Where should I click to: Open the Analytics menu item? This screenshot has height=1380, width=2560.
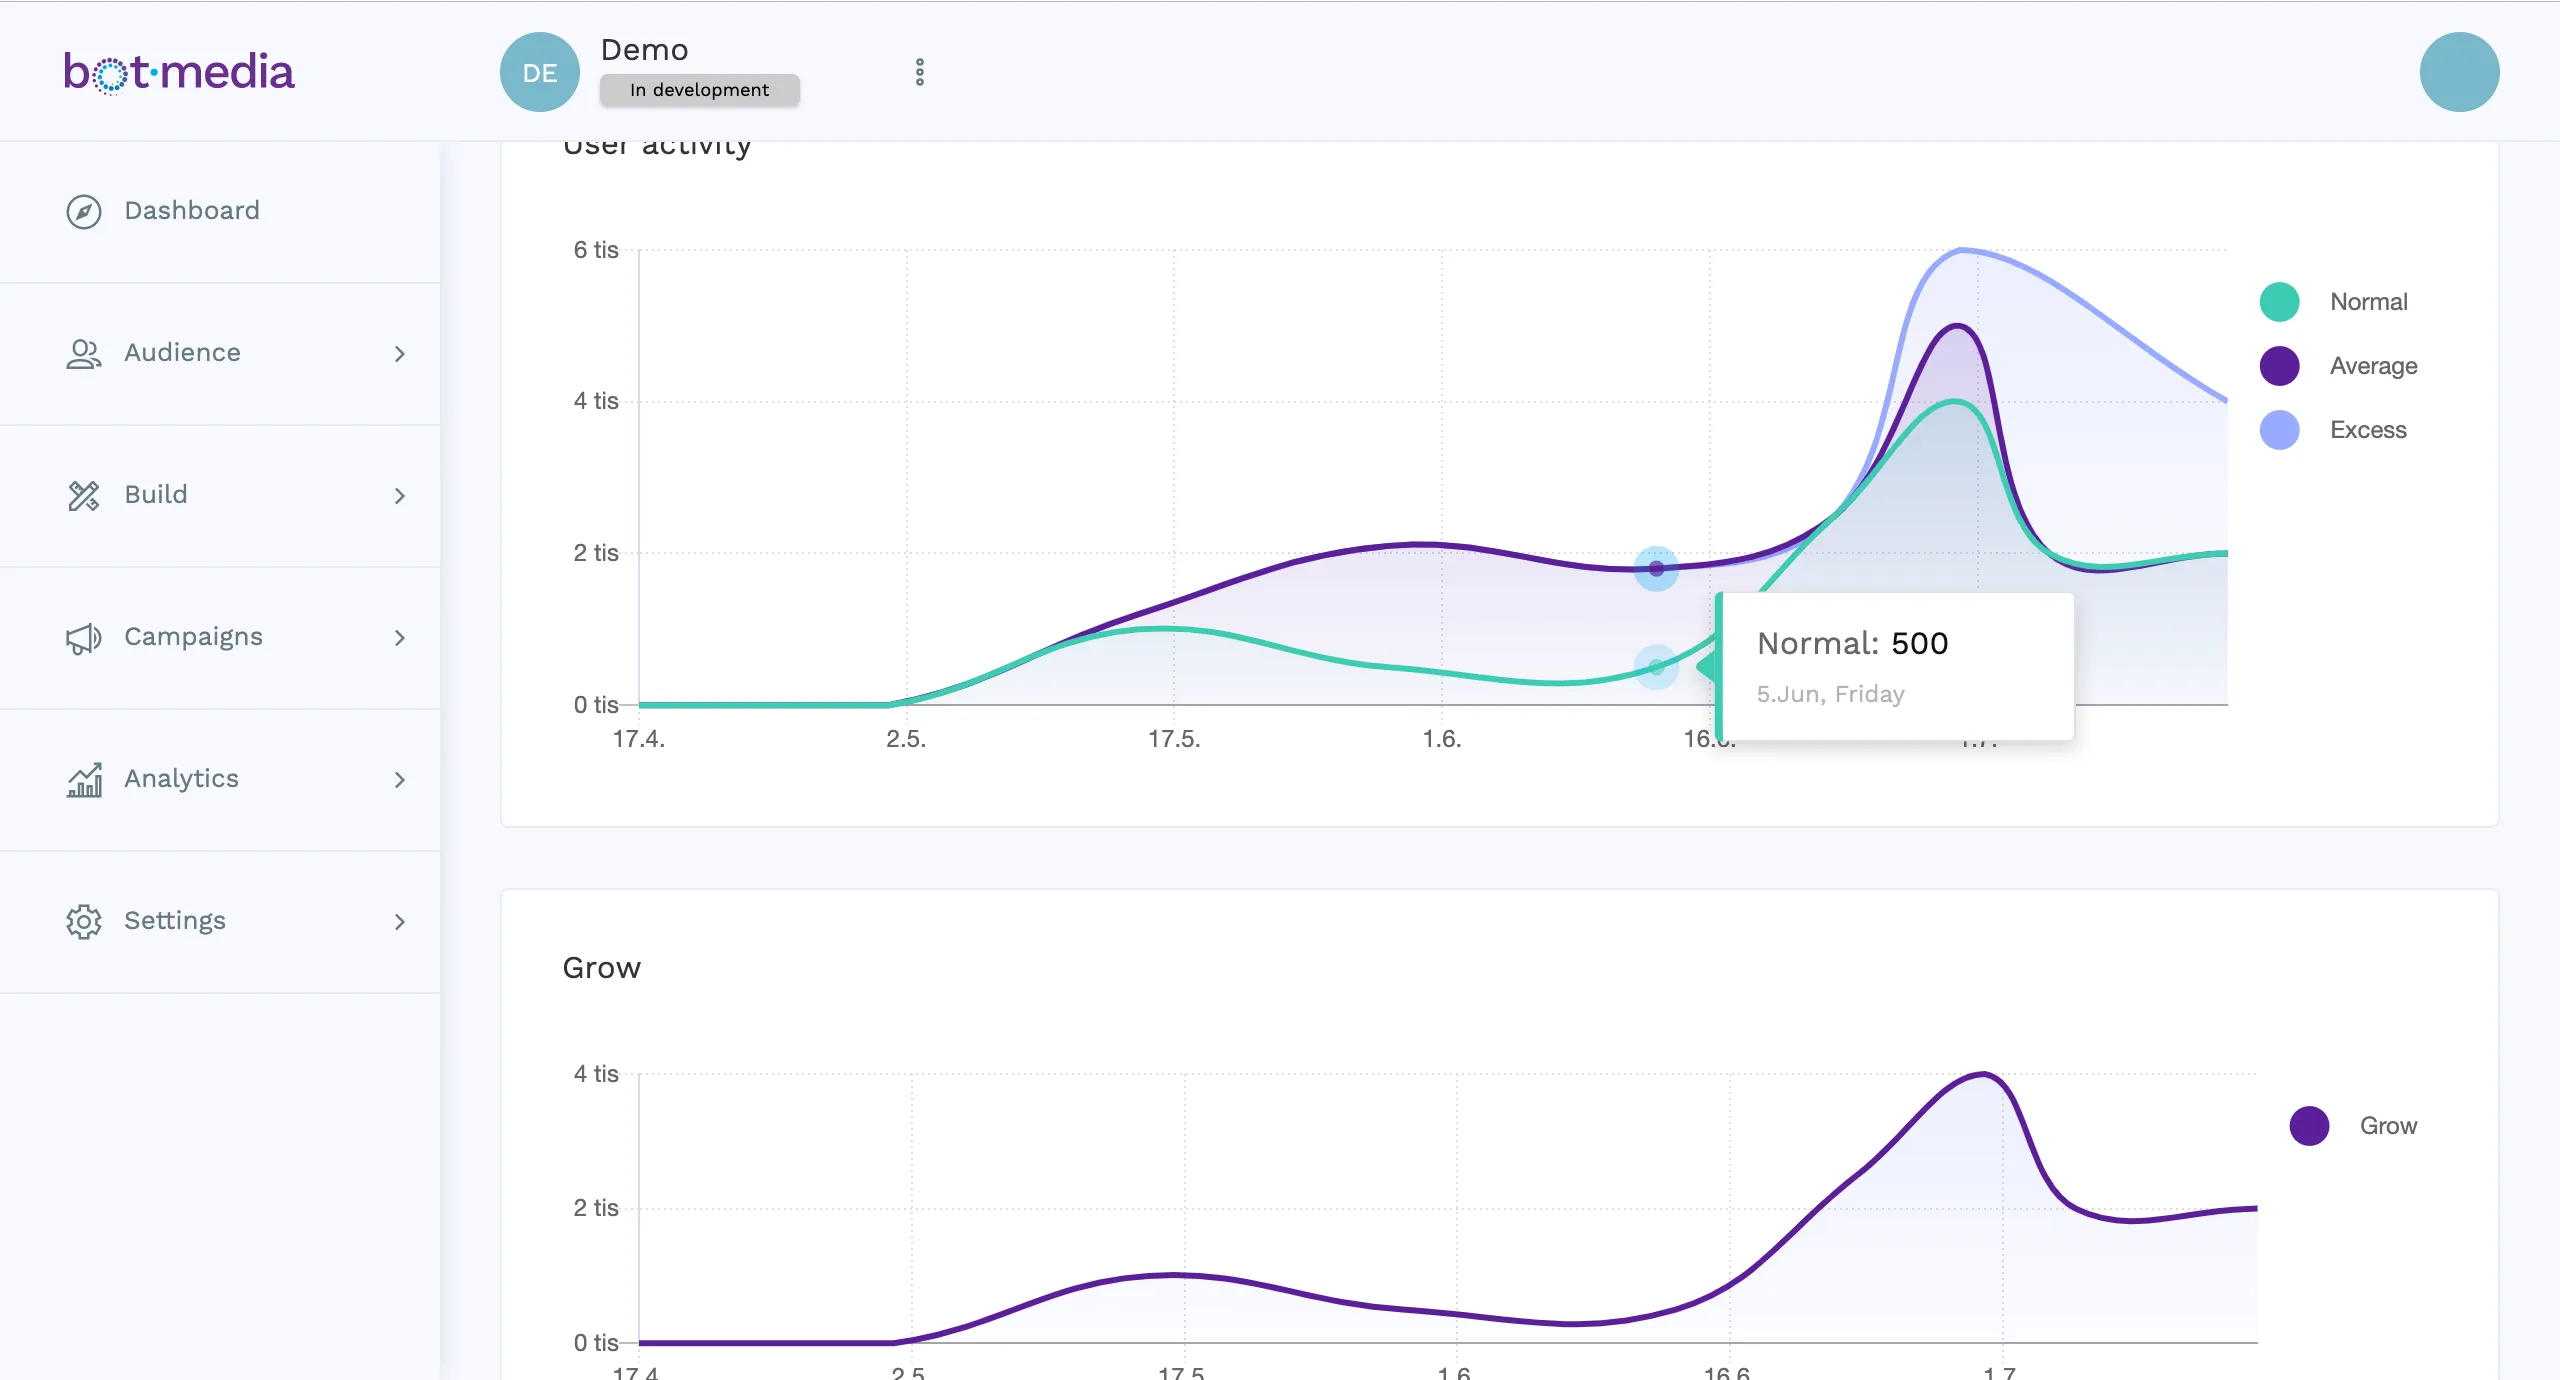tap(220, 779)
